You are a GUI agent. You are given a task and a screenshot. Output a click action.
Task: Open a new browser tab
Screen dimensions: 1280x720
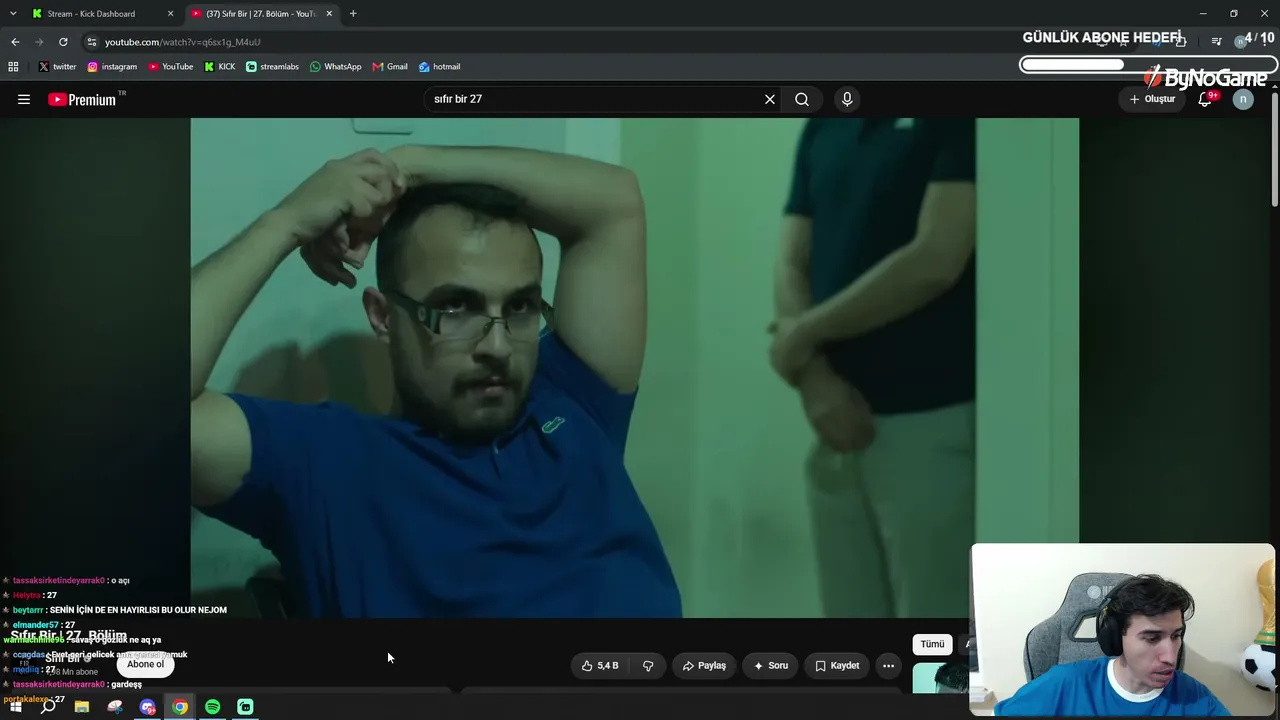[353, 14]
